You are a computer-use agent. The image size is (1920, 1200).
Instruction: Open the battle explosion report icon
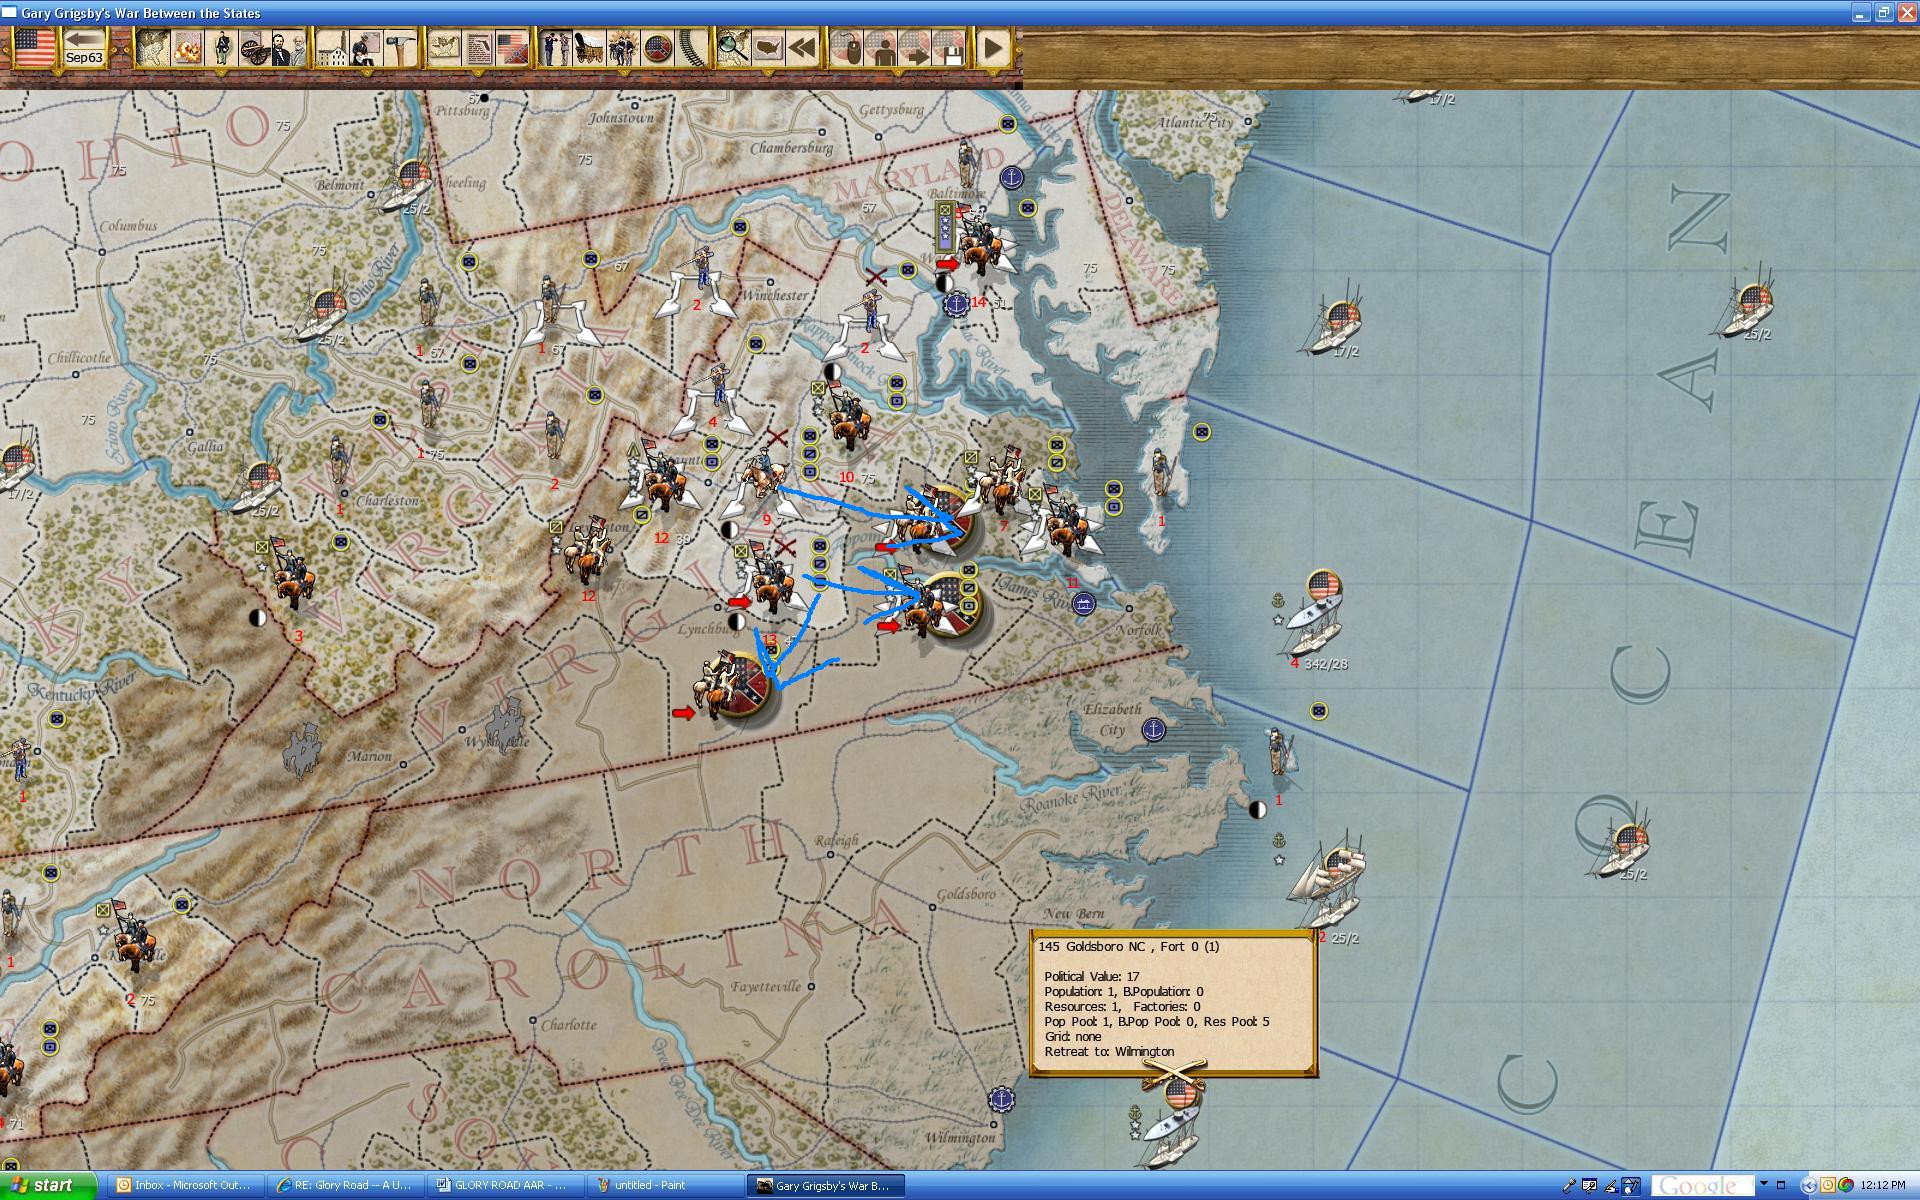pos(186,47)
